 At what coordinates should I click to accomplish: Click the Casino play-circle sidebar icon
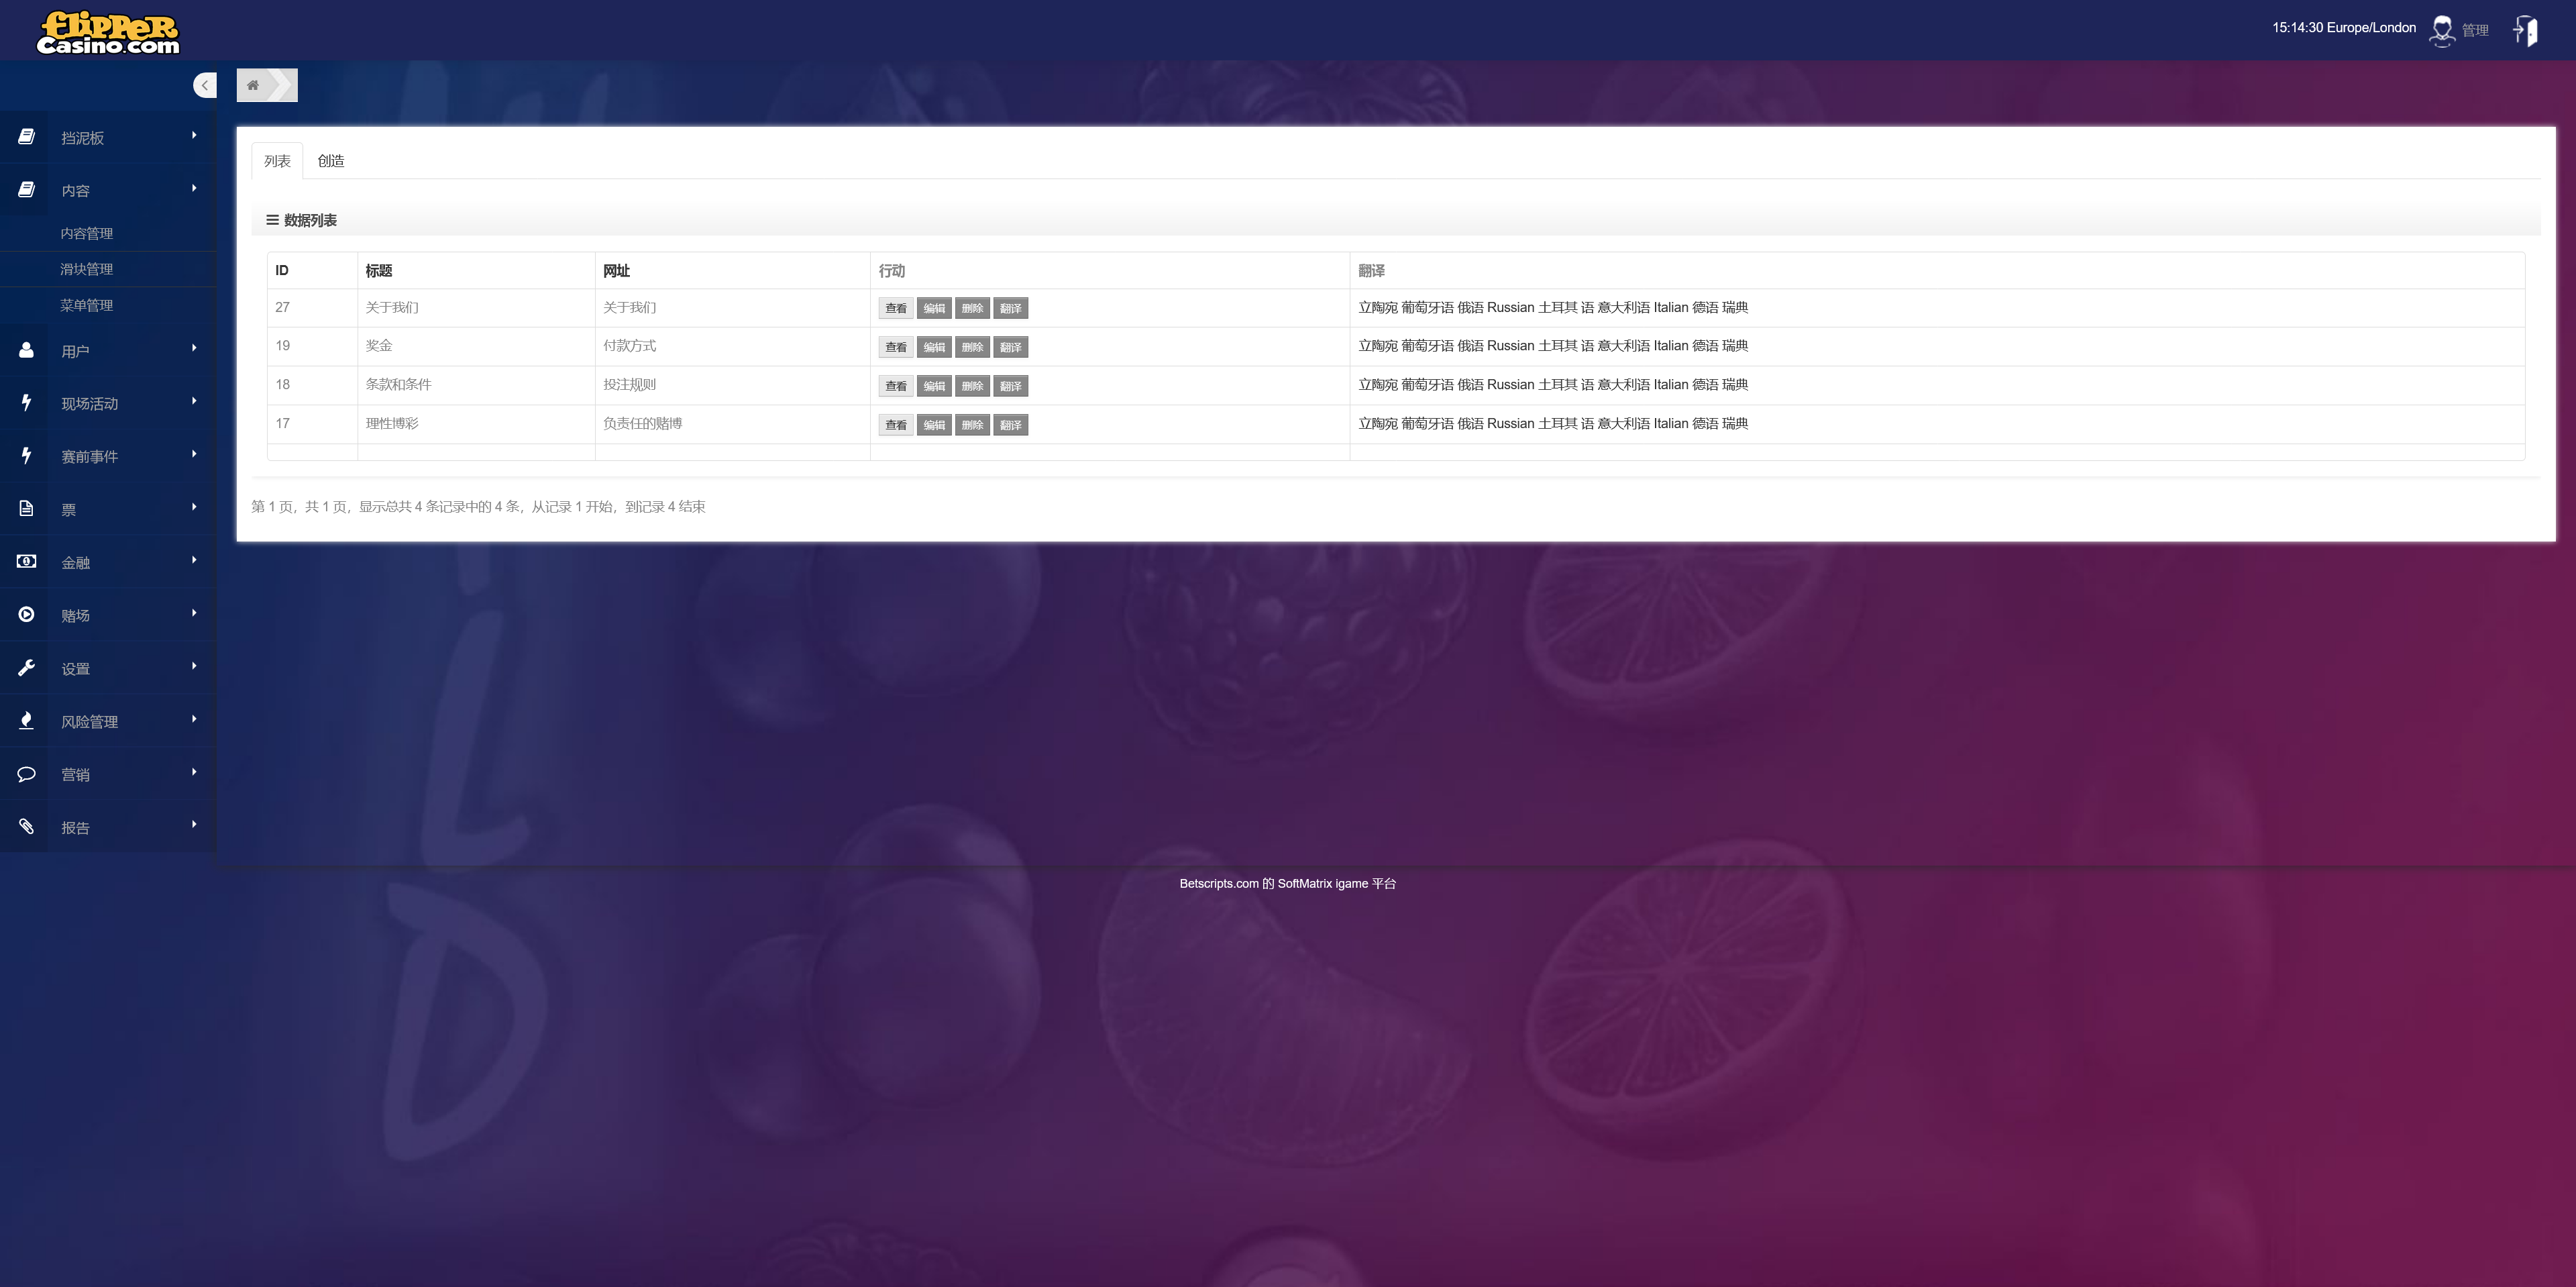(26, 615)
